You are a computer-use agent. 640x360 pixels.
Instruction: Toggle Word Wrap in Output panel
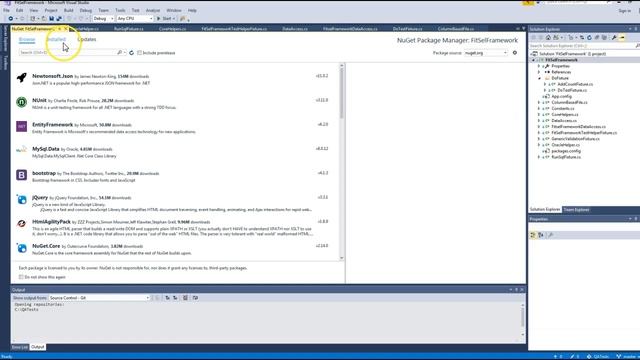195,298
